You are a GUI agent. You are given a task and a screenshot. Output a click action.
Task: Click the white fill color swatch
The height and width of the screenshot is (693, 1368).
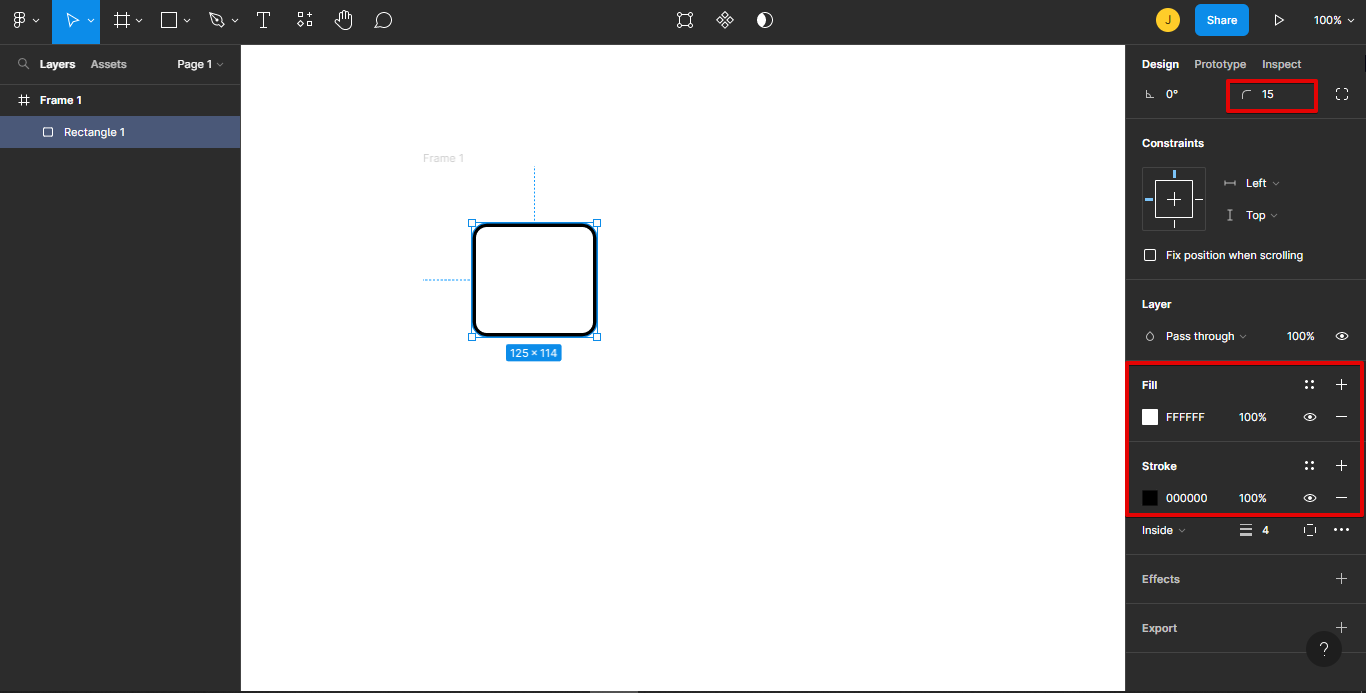coord(1150,417)
